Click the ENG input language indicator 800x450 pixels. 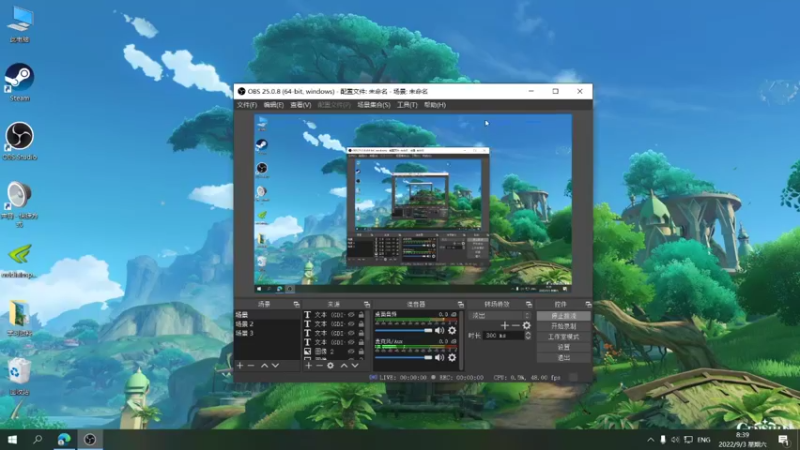click(704, 439)
